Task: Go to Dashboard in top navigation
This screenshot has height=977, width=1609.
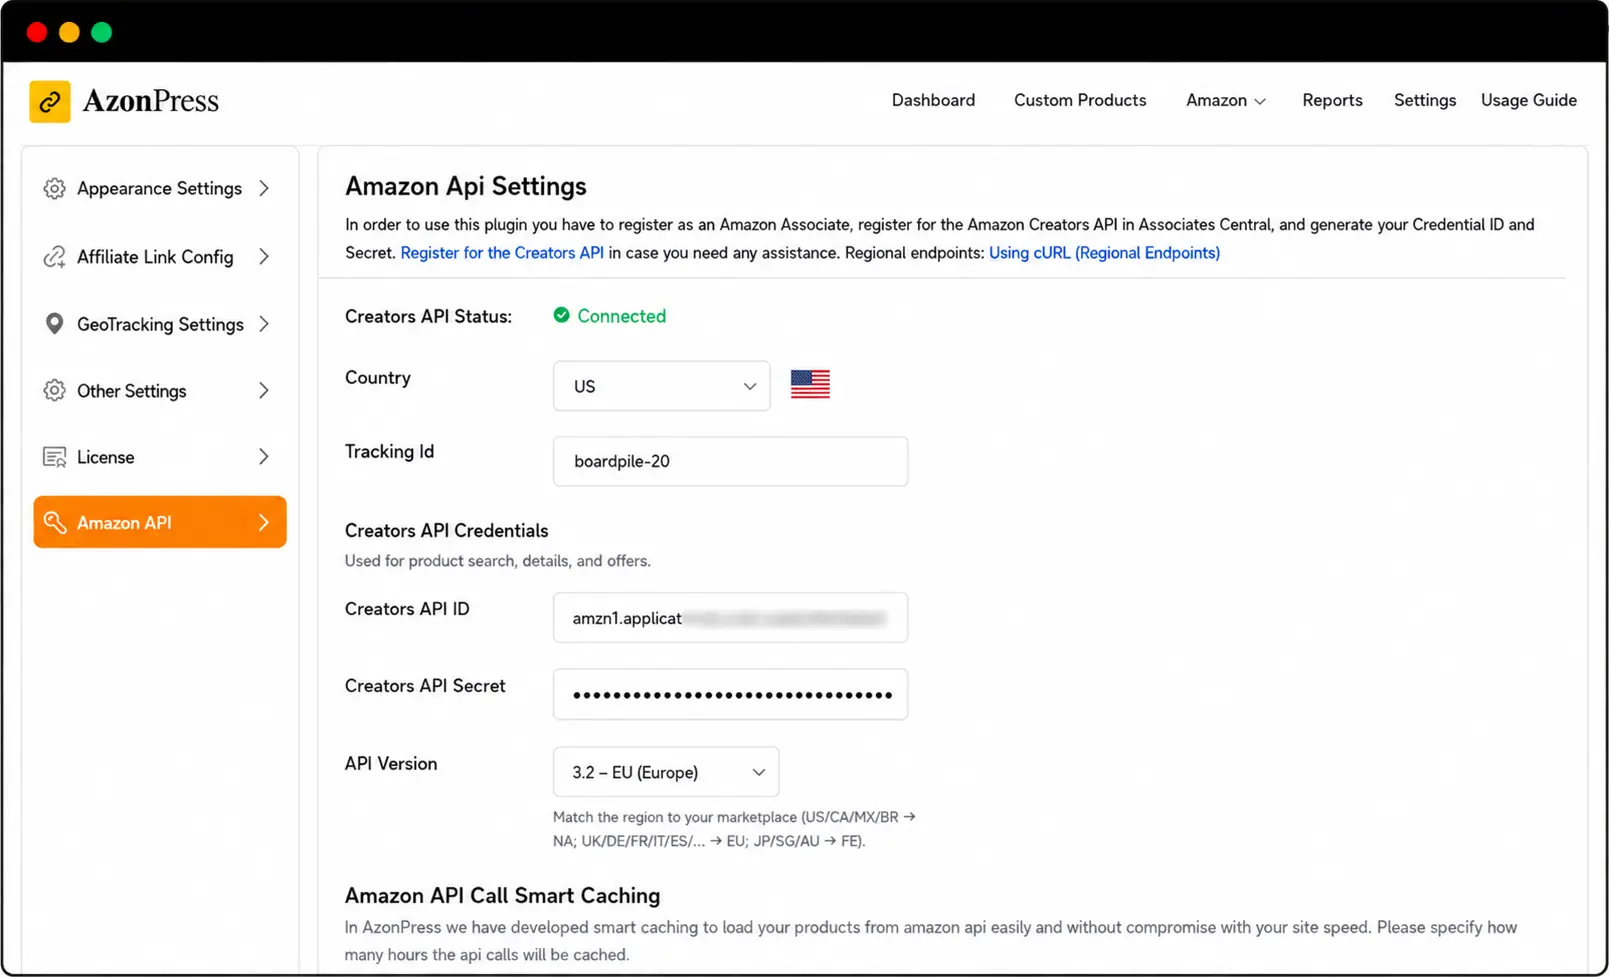Action: (x=933, y=100)
